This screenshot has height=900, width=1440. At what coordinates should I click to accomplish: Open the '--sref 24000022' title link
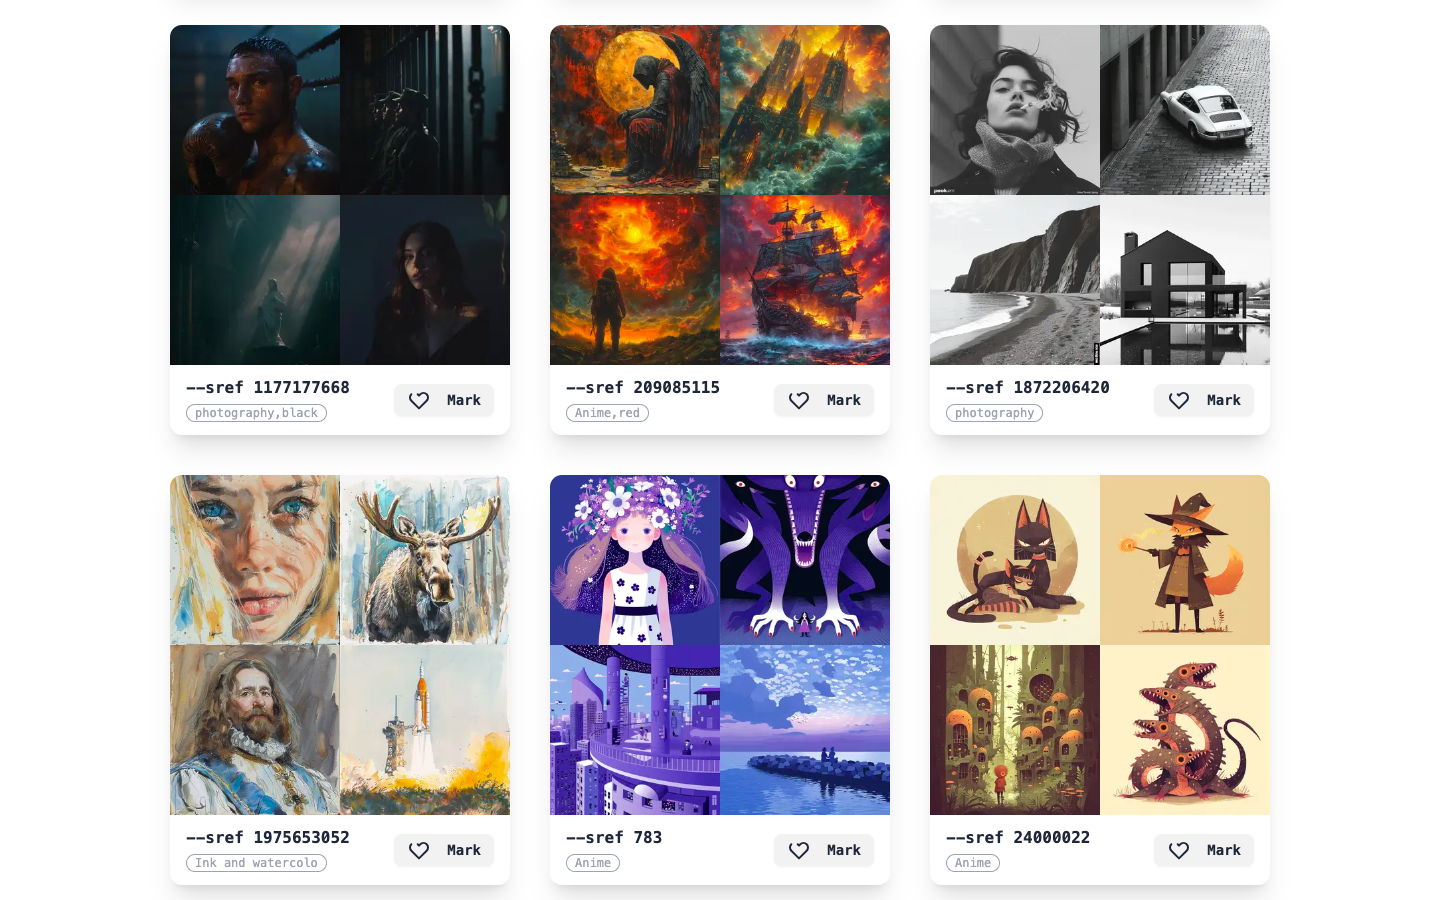(1018, 837)
